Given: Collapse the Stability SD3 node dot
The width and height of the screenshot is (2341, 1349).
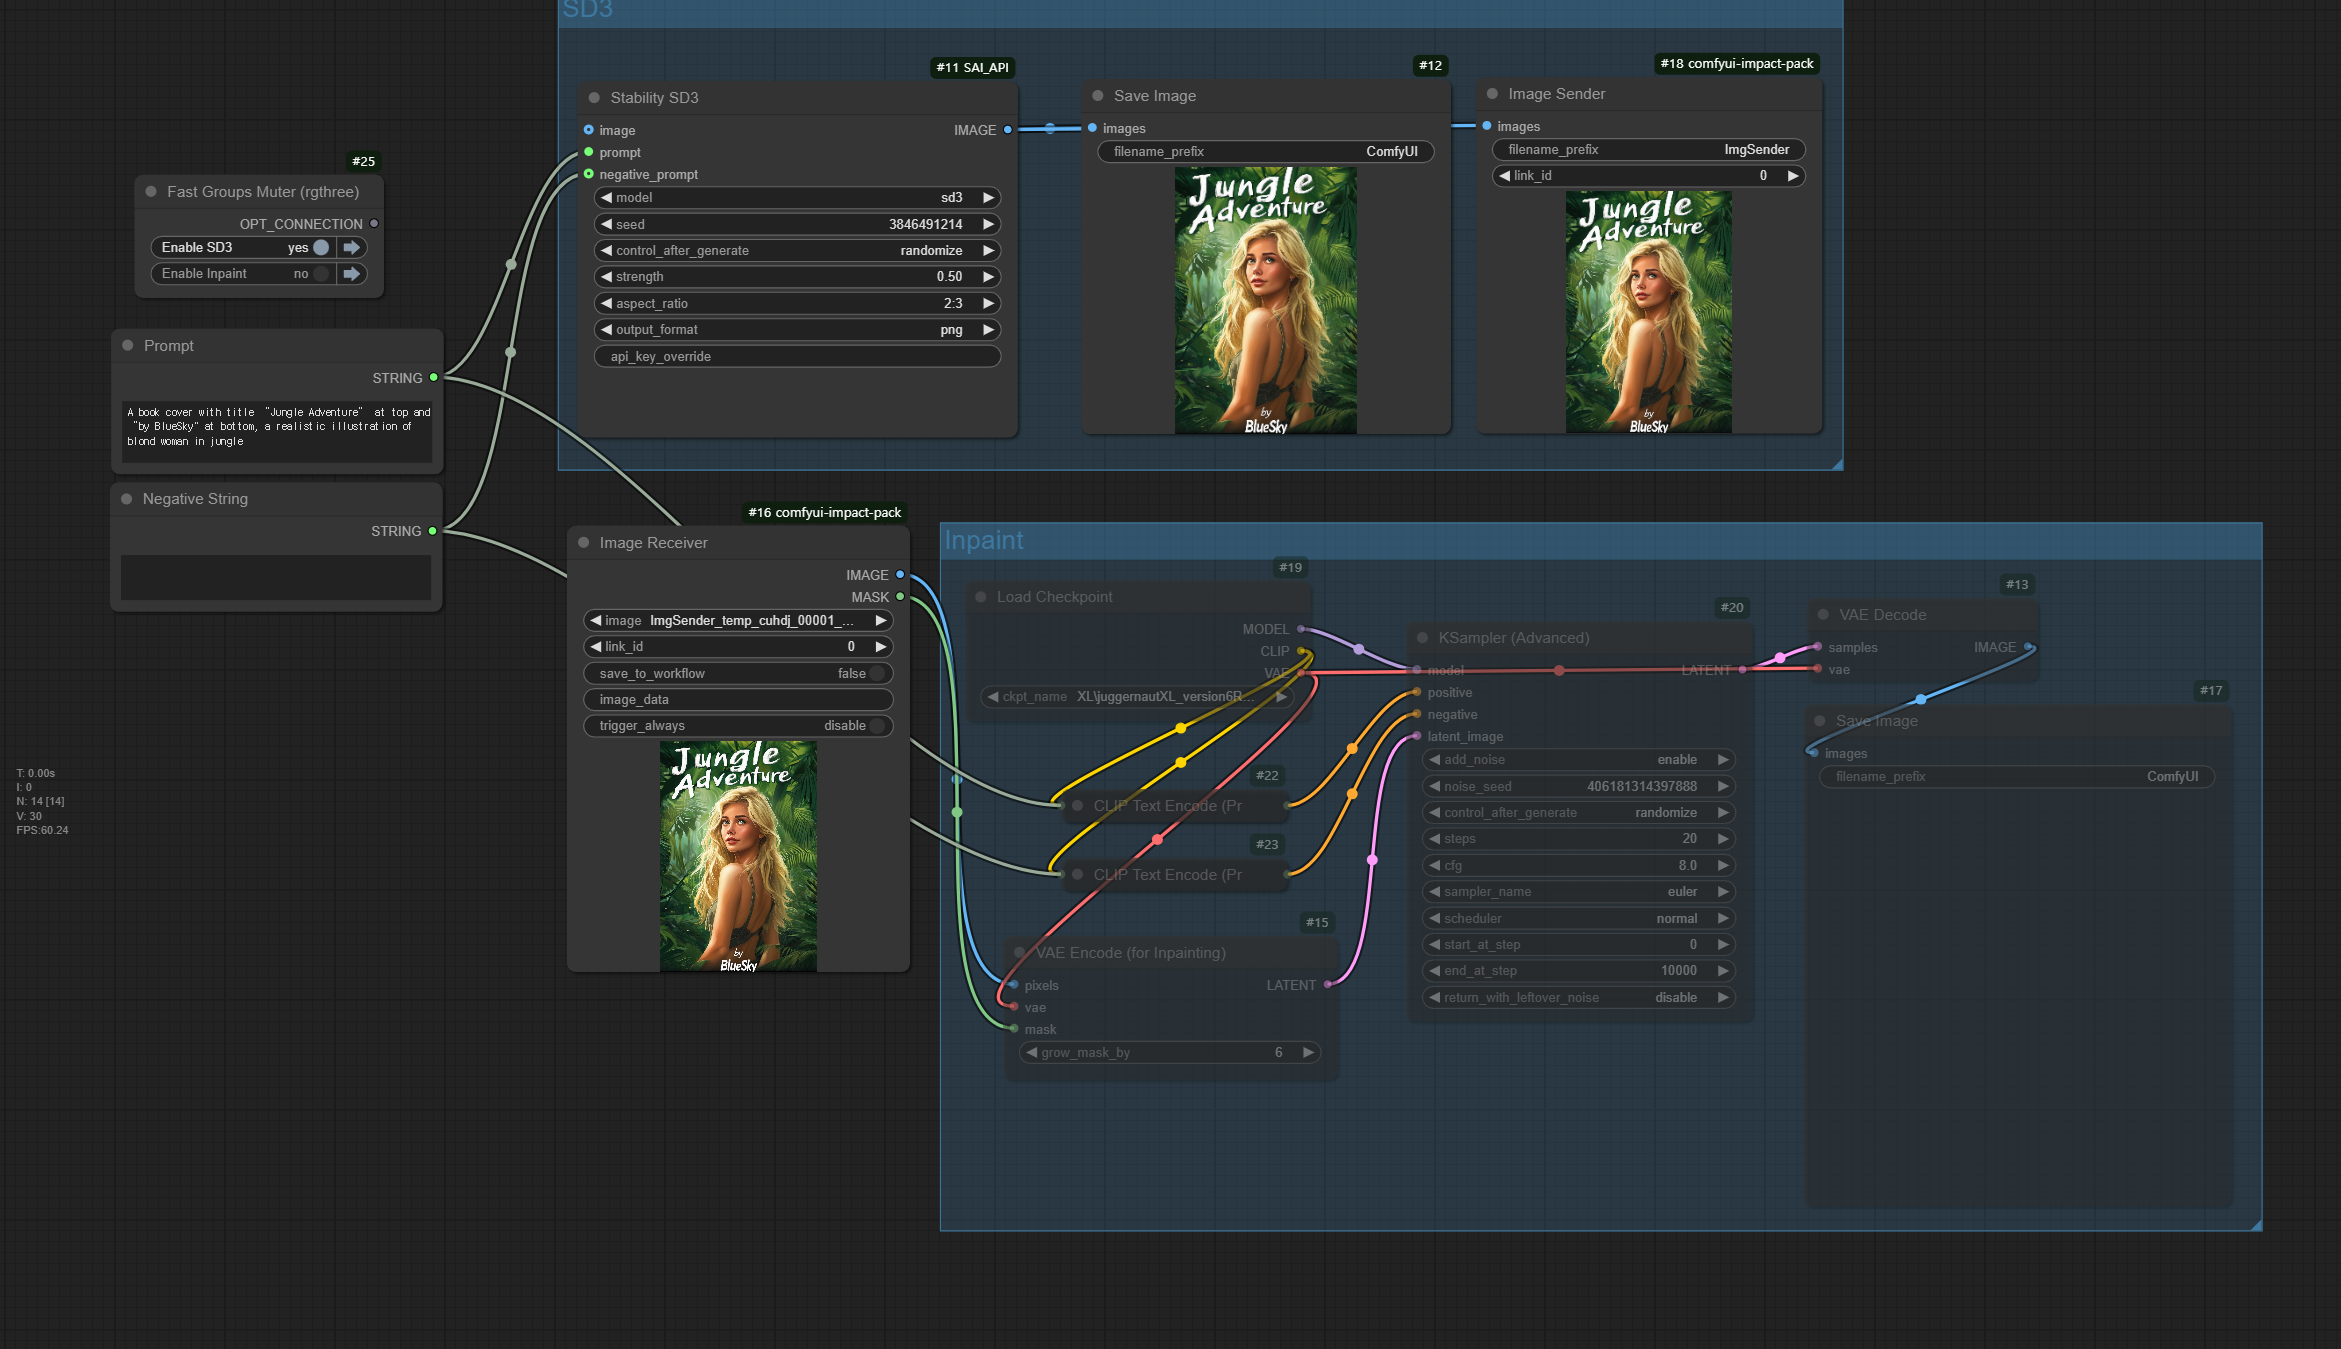Looking at the screenshot, I should click(x=594, y=98).
